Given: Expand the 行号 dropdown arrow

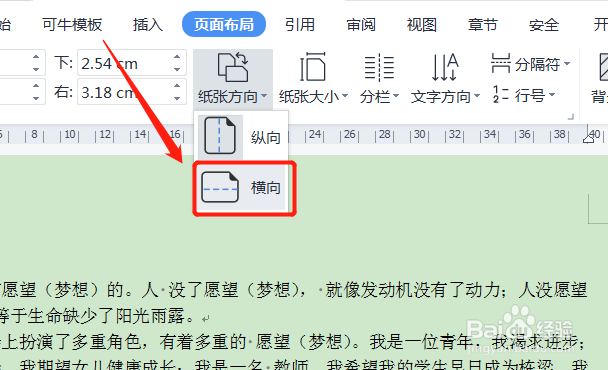Looking at the screenshot, I should [x=552, y=94].
